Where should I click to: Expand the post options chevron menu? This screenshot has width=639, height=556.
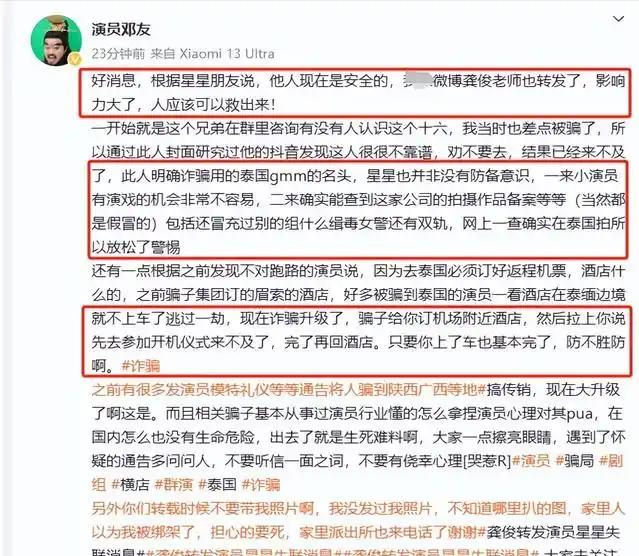619,19
